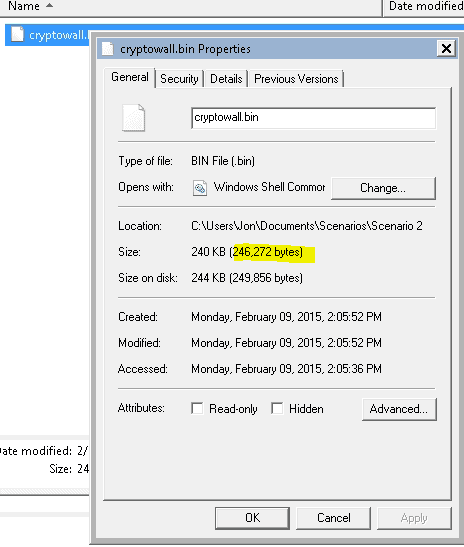Click the cryptowall.bin filename text field
This screenshot has width=464, height=547.
(x=313, y=118)
